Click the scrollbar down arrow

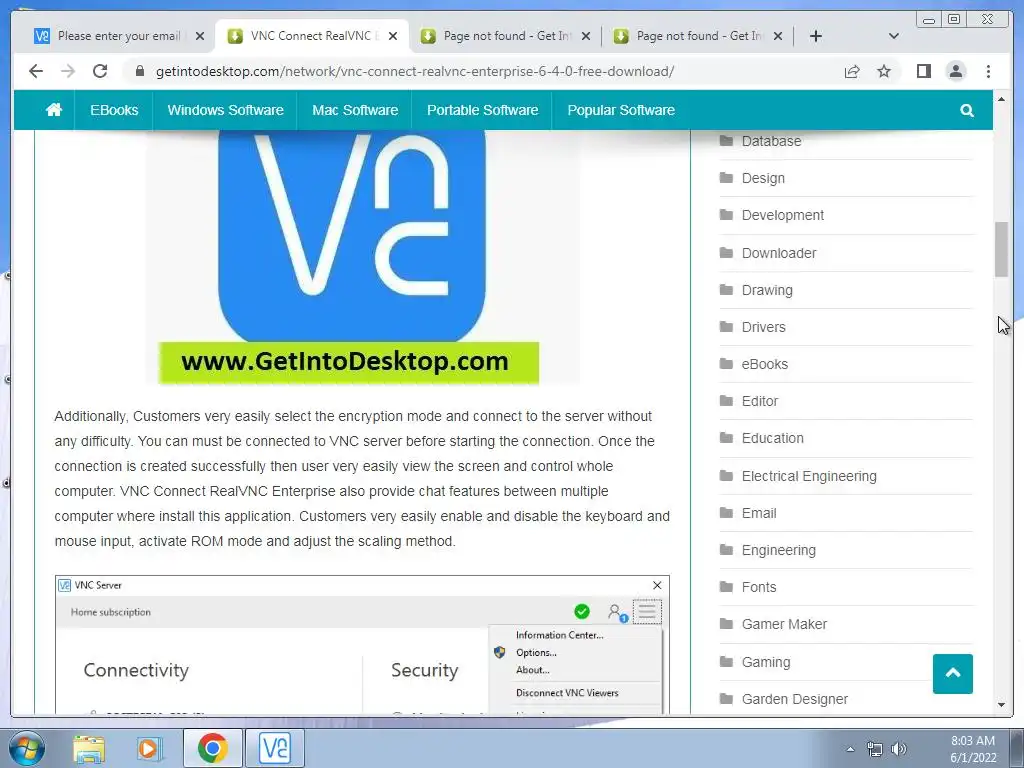click(x=1001, y=705)
